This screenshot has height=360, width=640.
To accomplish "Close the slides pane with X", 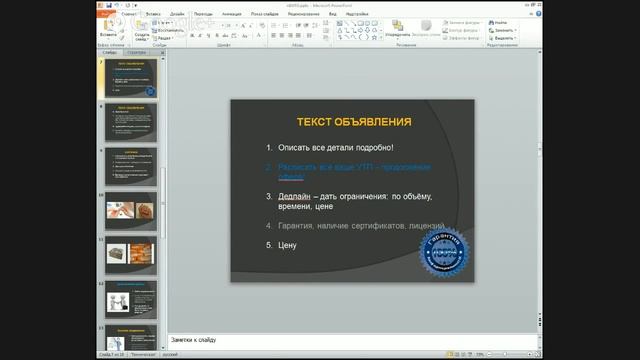I will tap(162, 53).
